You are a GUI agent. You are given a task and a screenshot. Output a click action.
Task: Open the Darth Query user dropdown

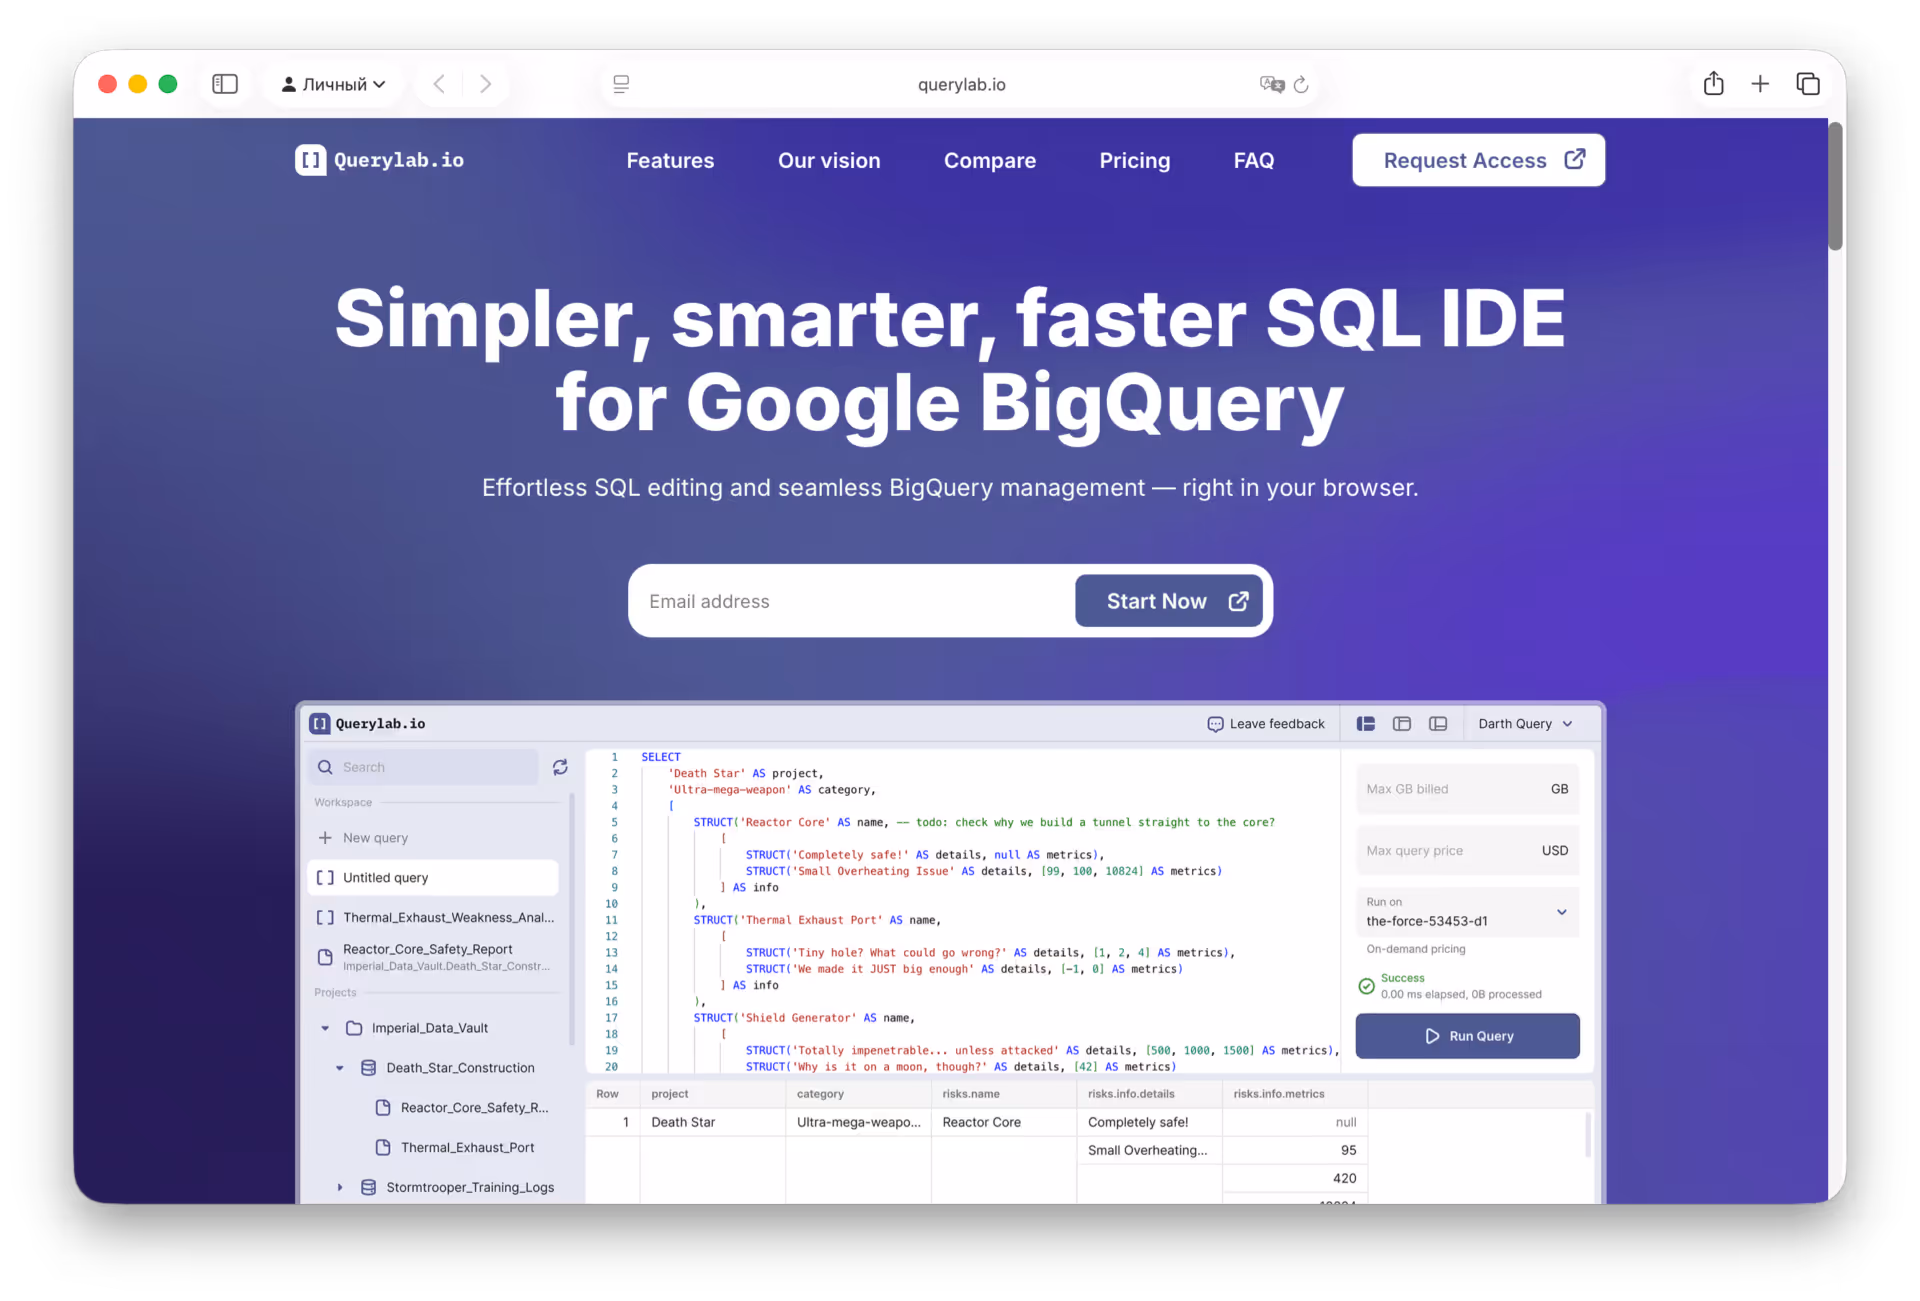click(x=1525, y=724)
